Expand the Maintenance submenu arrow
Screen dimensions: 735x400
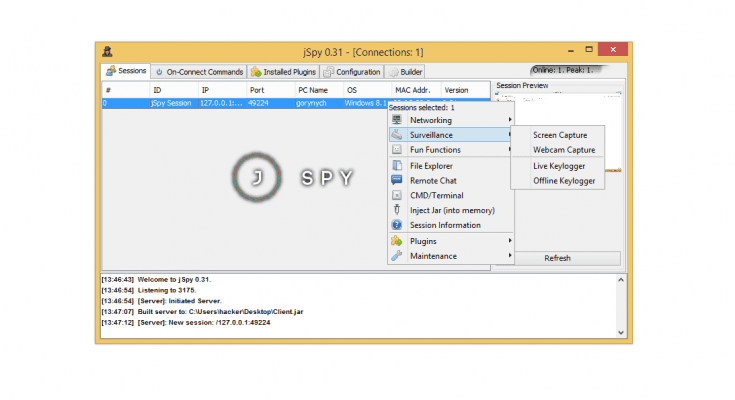click(x=510, y=256)
